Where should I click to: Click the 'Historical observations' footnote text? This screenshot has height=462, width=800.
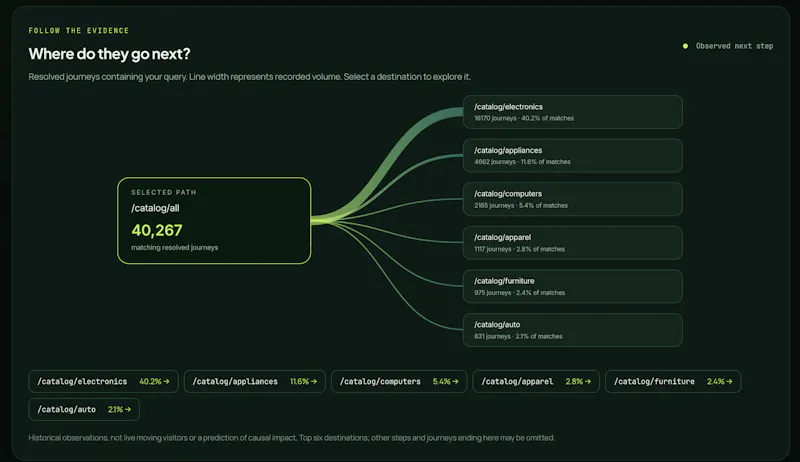(291, 438)
